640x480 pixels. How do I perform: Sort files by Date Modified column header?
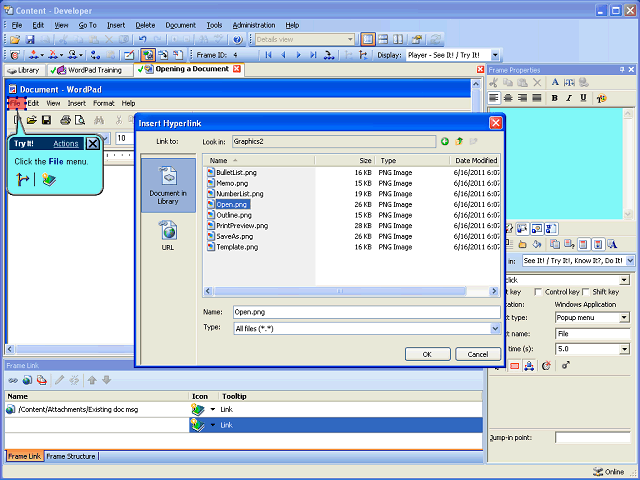tap(475, 160)
